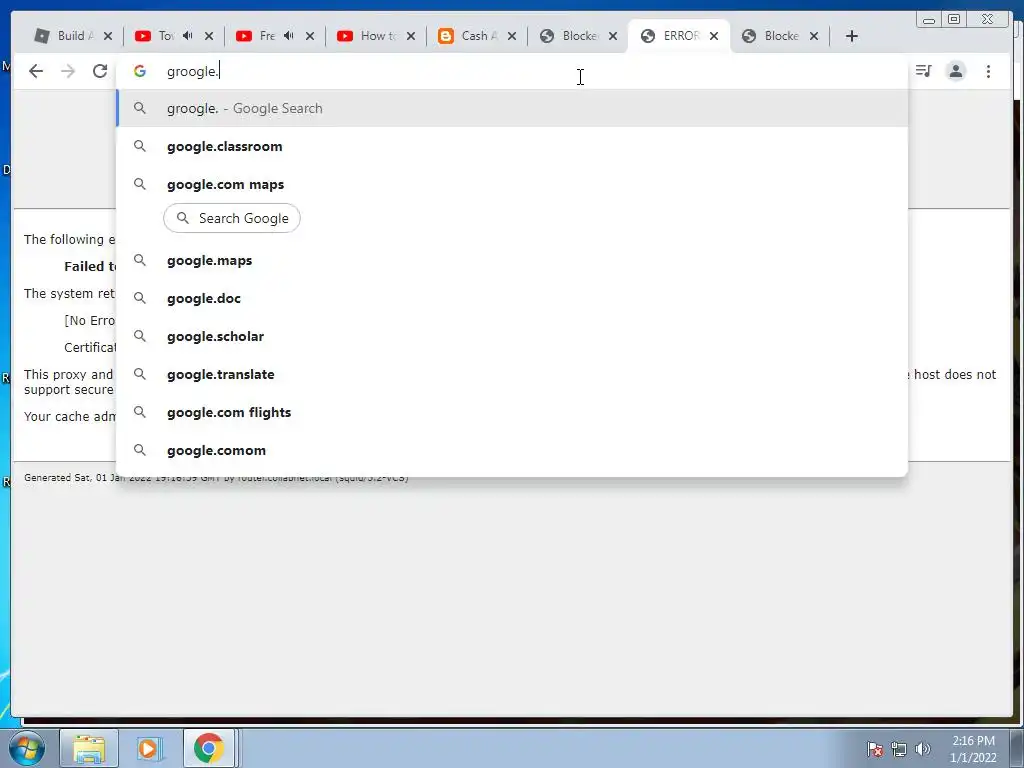This screenshot has height=768, width=1024.
Task: Open Windows Media Player from taskbar
Action: pos(148,748)
